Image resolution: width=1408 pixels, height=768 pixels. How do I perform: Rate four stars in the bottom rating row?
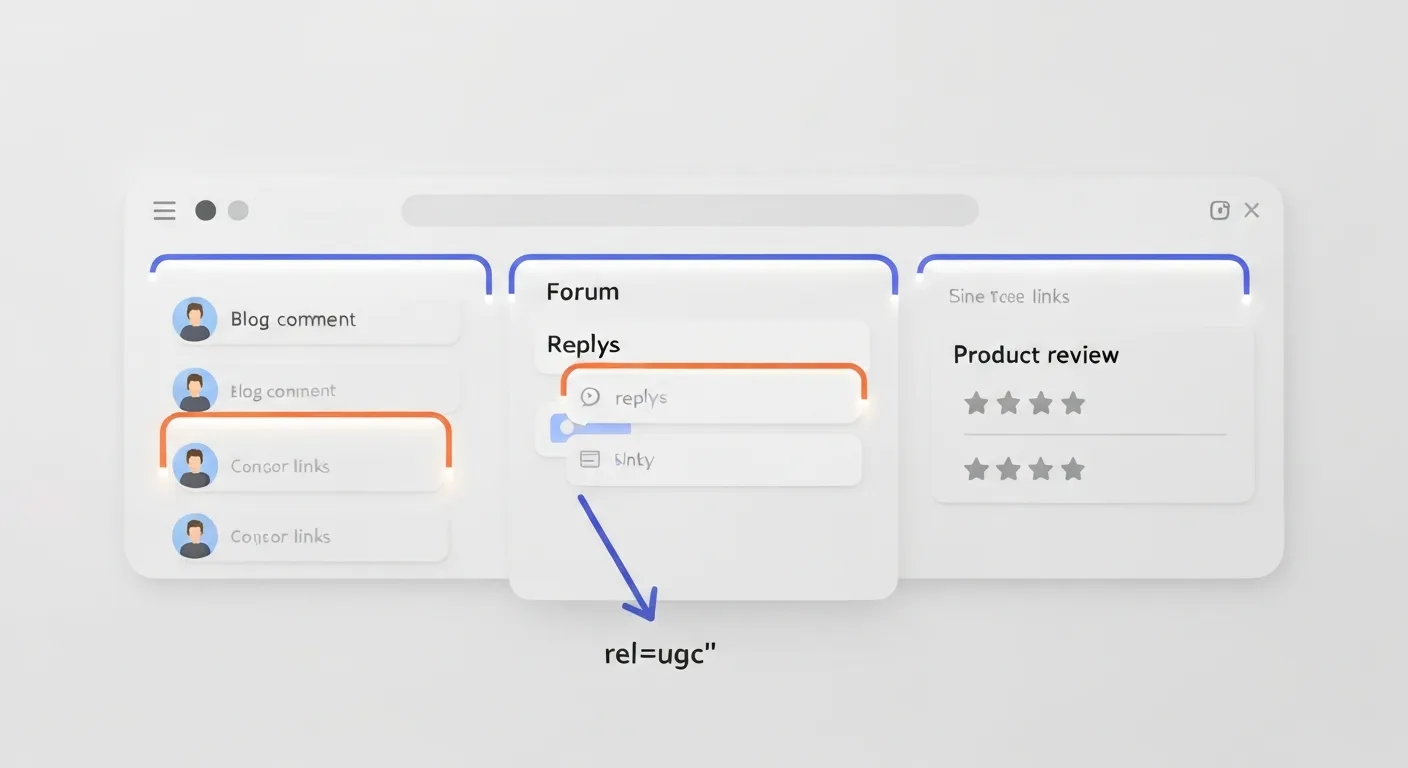pyautogui.click(x=1073, y=469)
